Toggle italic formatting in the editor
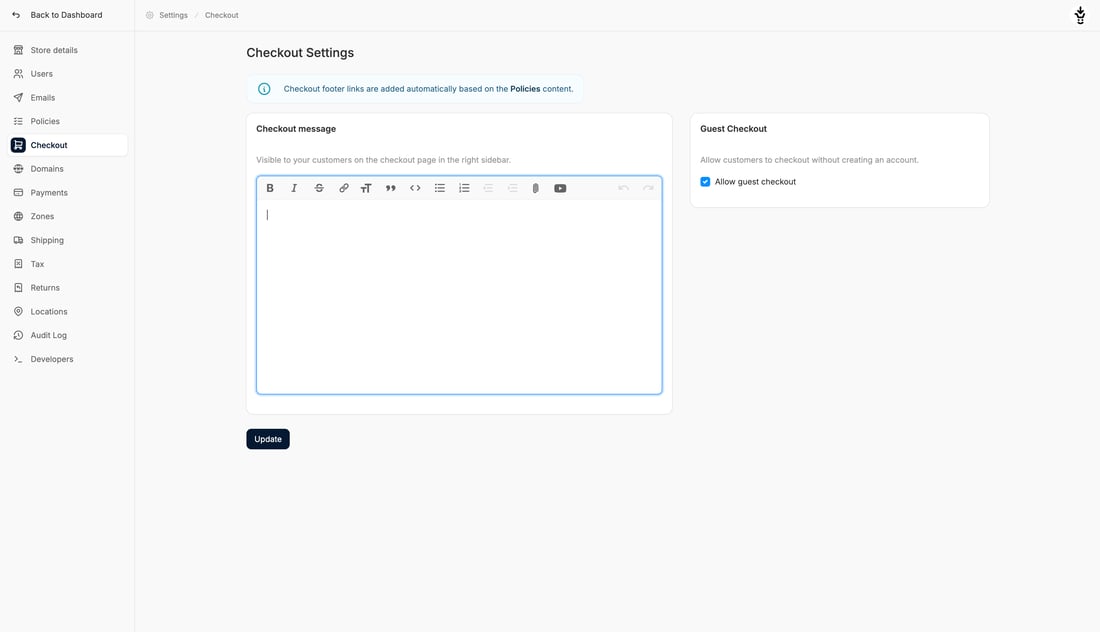Viewport: 1100px width, 632px height. (x=294, y=188)
